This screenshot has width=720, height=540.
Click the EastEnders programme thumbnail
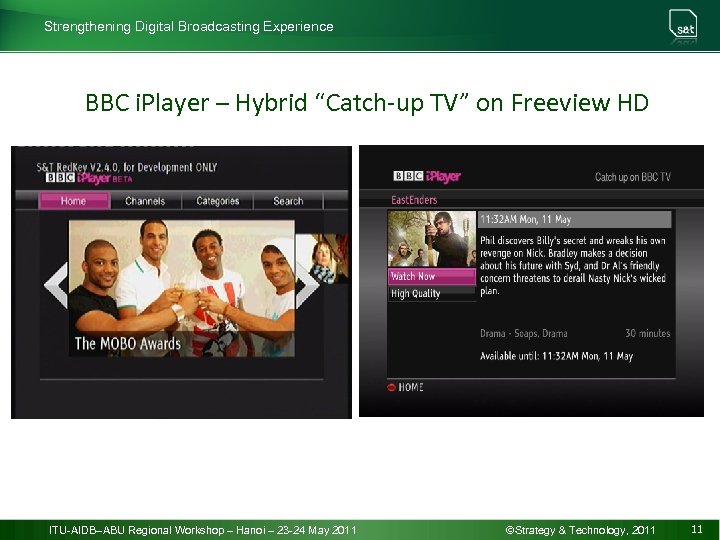[x=432, y=239]
